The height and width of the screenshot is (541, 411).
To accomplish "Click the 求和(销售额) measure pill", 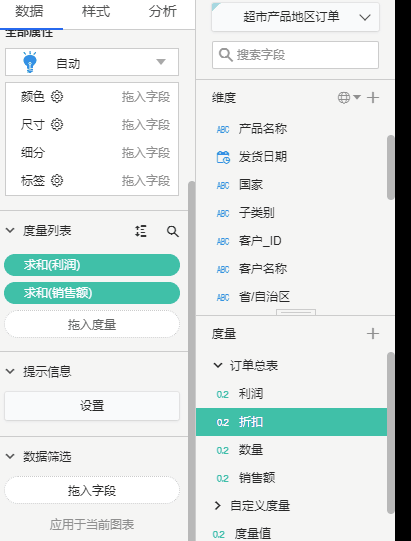I will pos(92,293).
